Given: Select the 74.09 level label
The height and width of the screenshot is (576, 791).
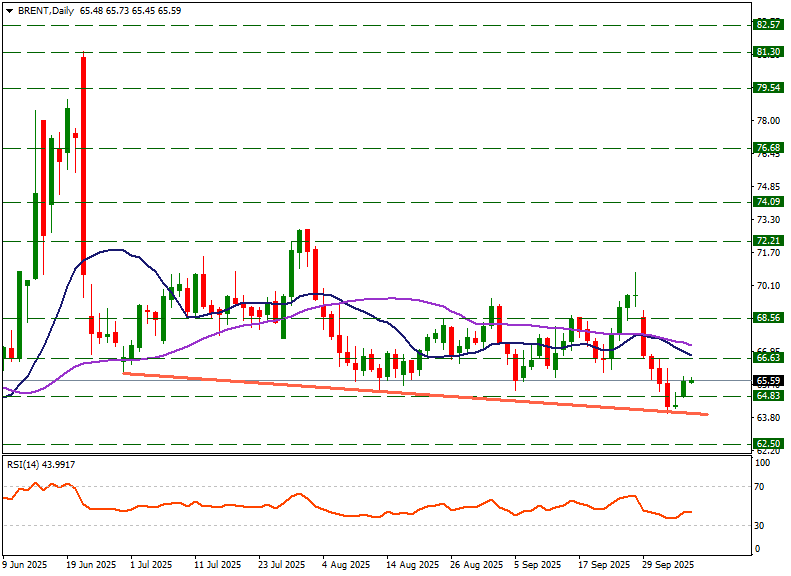Looking at the screenshot, I should [767, 201].
